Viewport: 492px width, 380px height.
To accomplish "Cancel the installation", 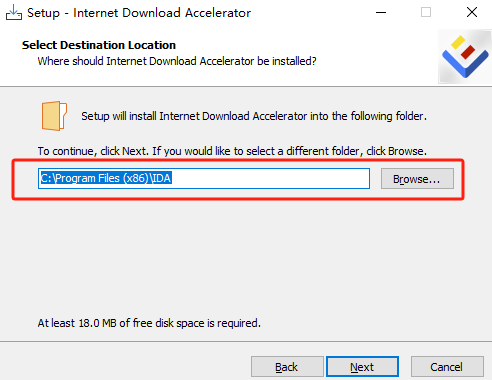I will click(447, 367).
